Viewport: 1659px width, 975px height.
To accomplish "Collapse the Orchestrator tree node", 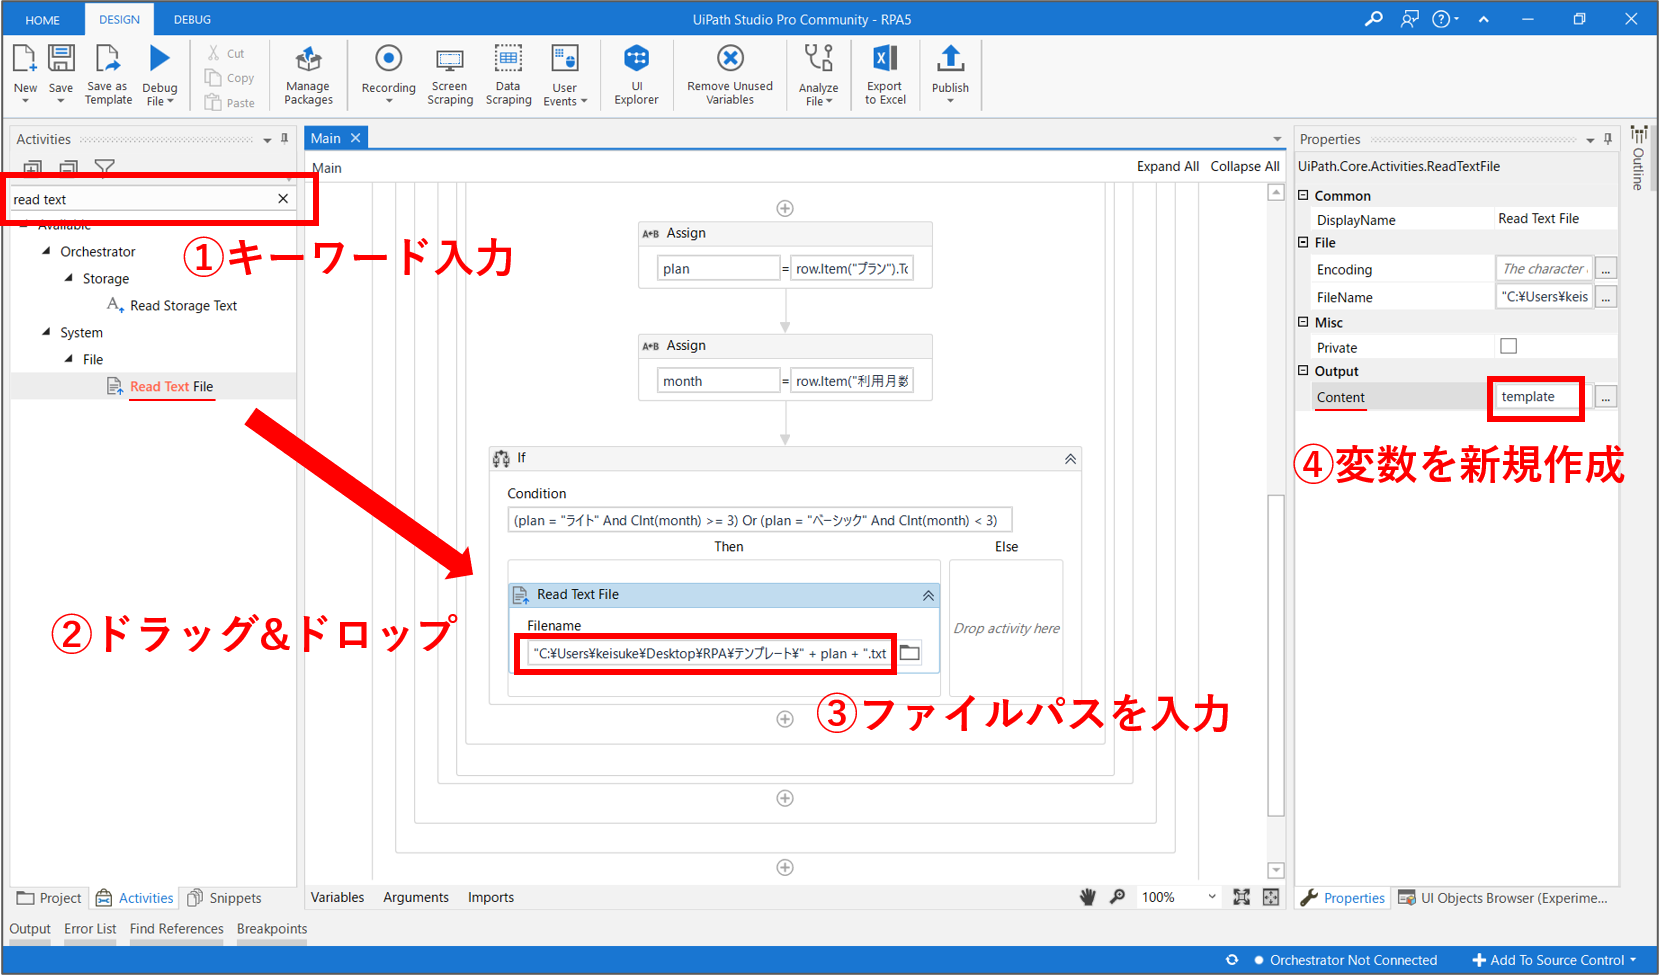I will [x=46, y=251].
